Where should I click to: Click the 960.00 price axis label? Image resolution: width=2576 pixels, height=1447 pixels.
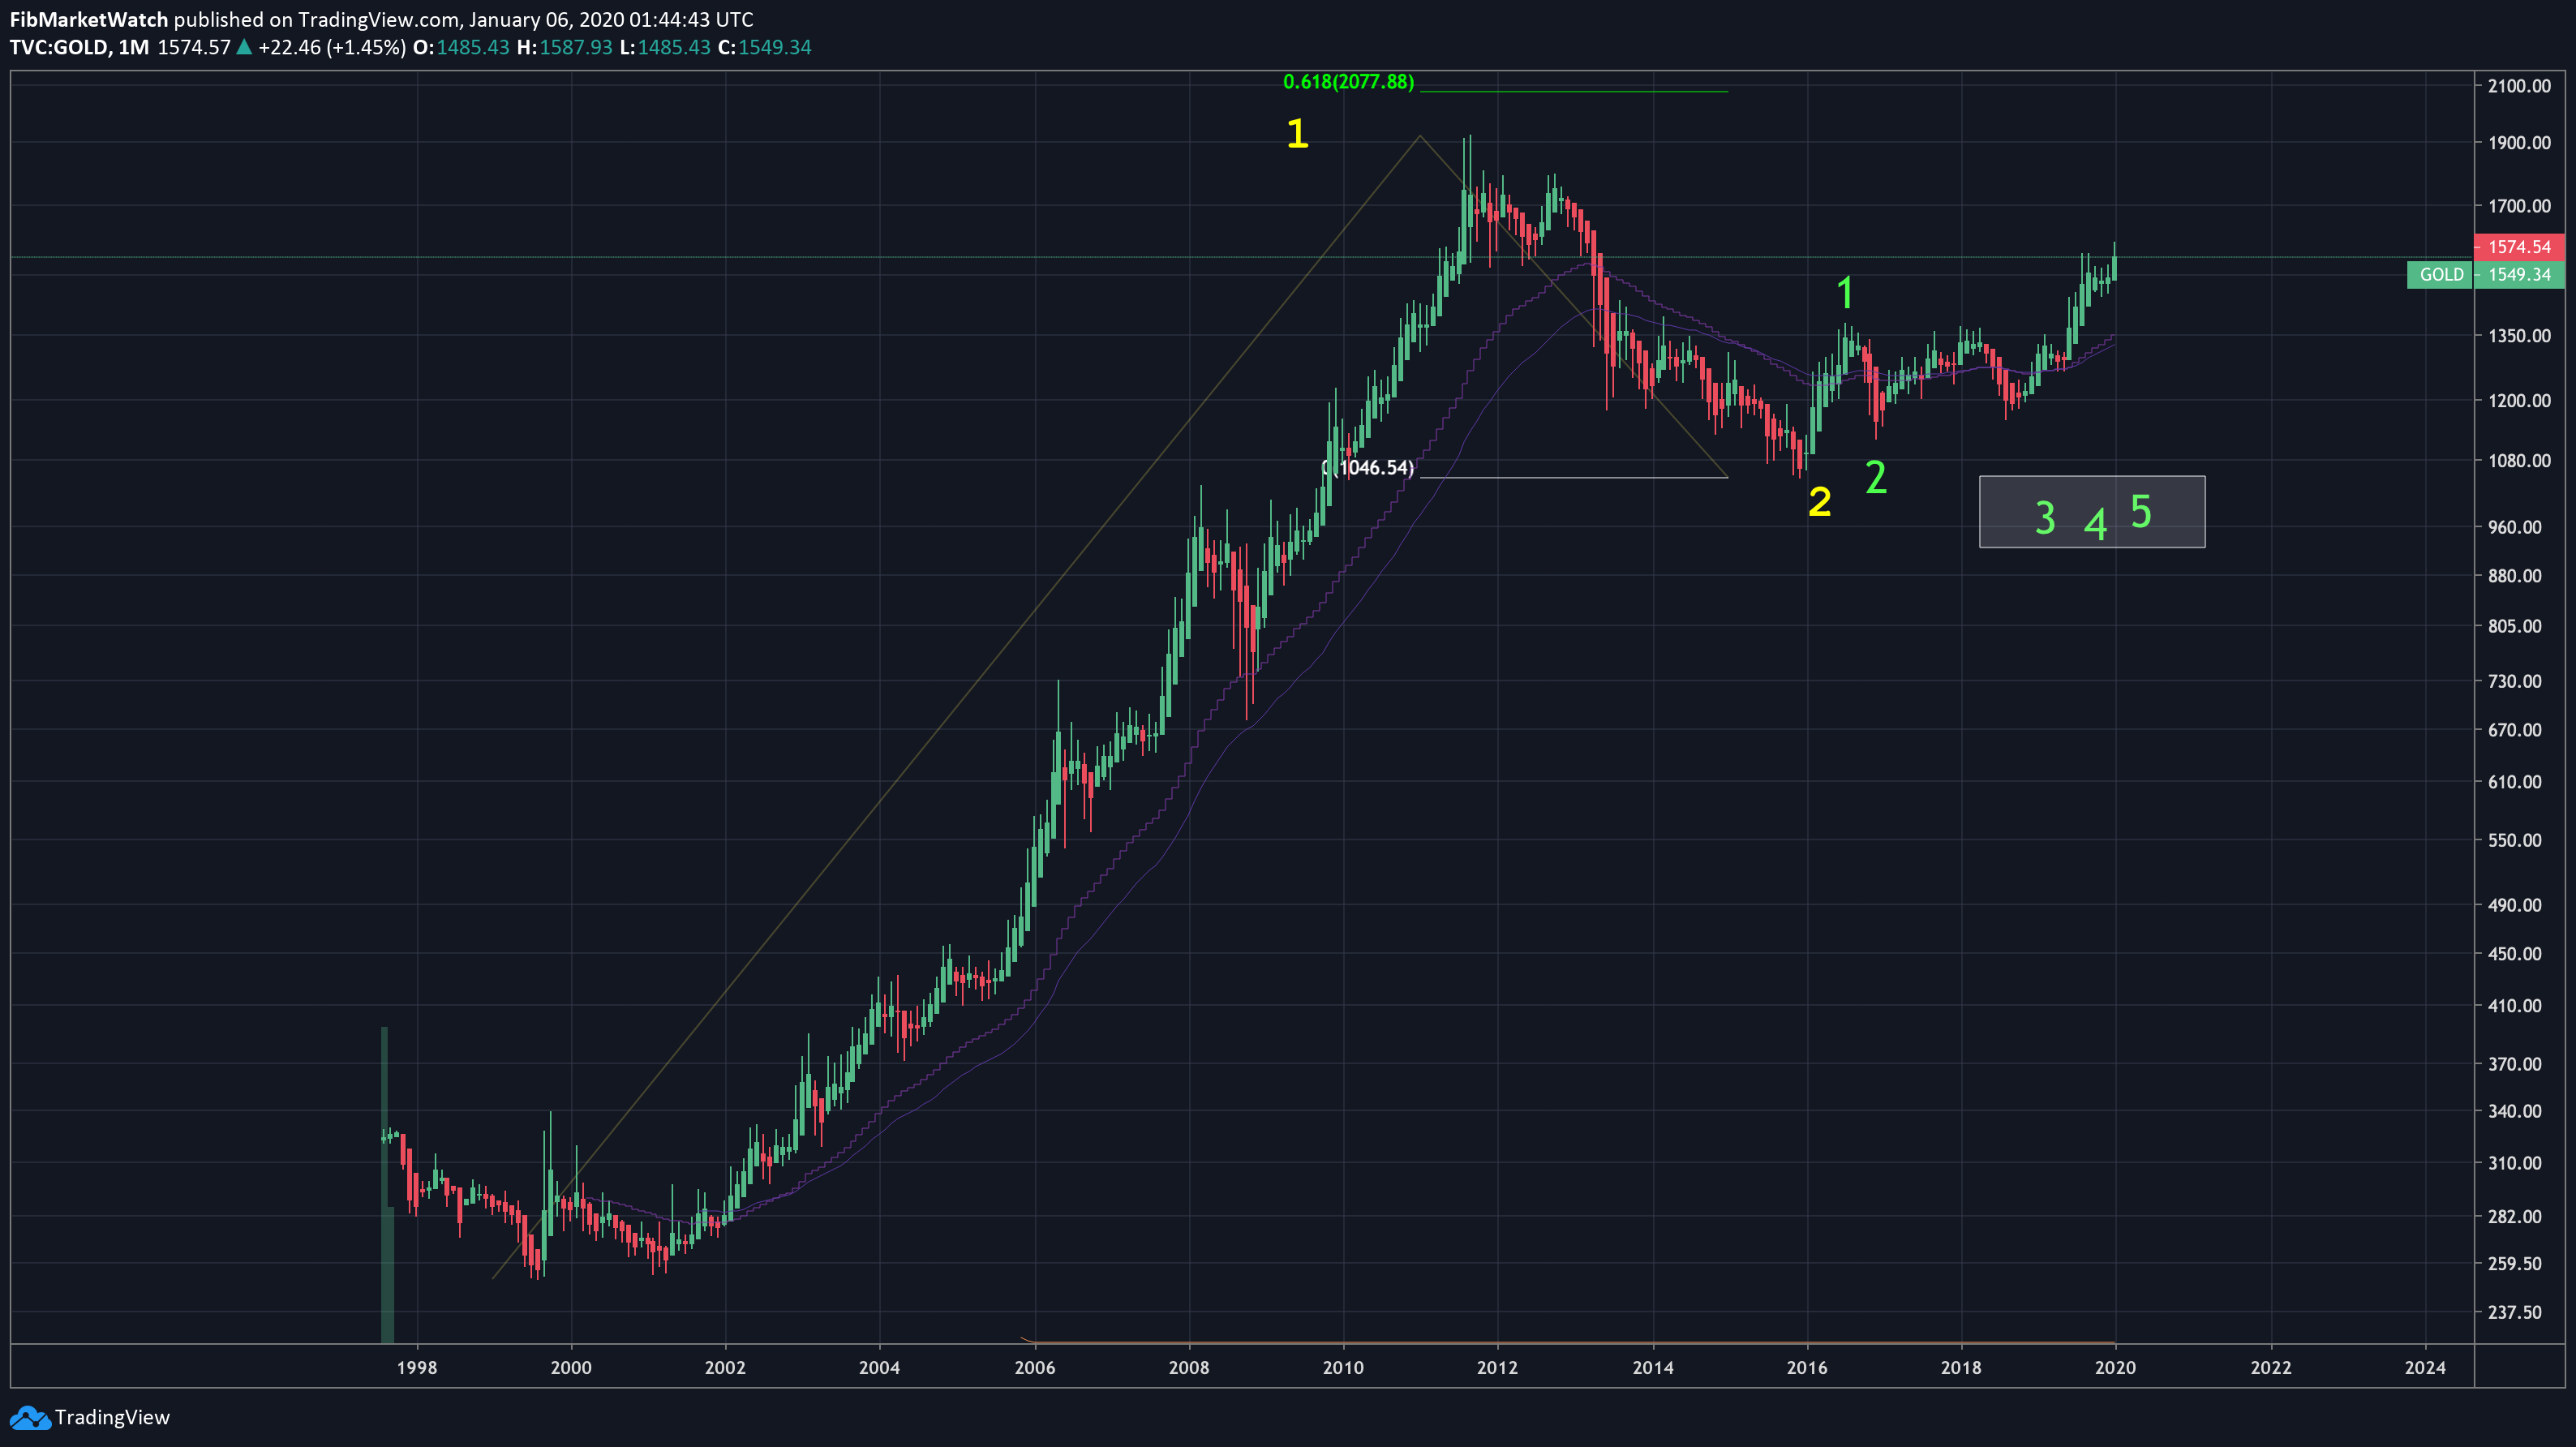pos(2514,527)
